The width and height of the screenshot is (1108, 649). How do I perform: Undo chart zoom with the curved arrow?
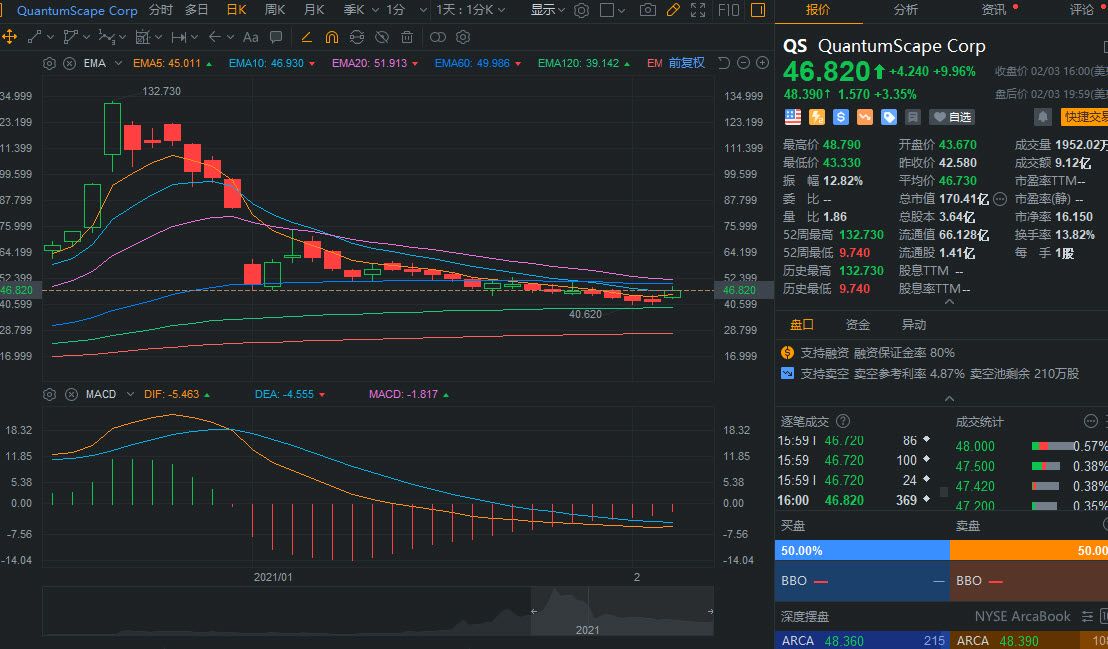pyautogui.click(x=724, y=63)
